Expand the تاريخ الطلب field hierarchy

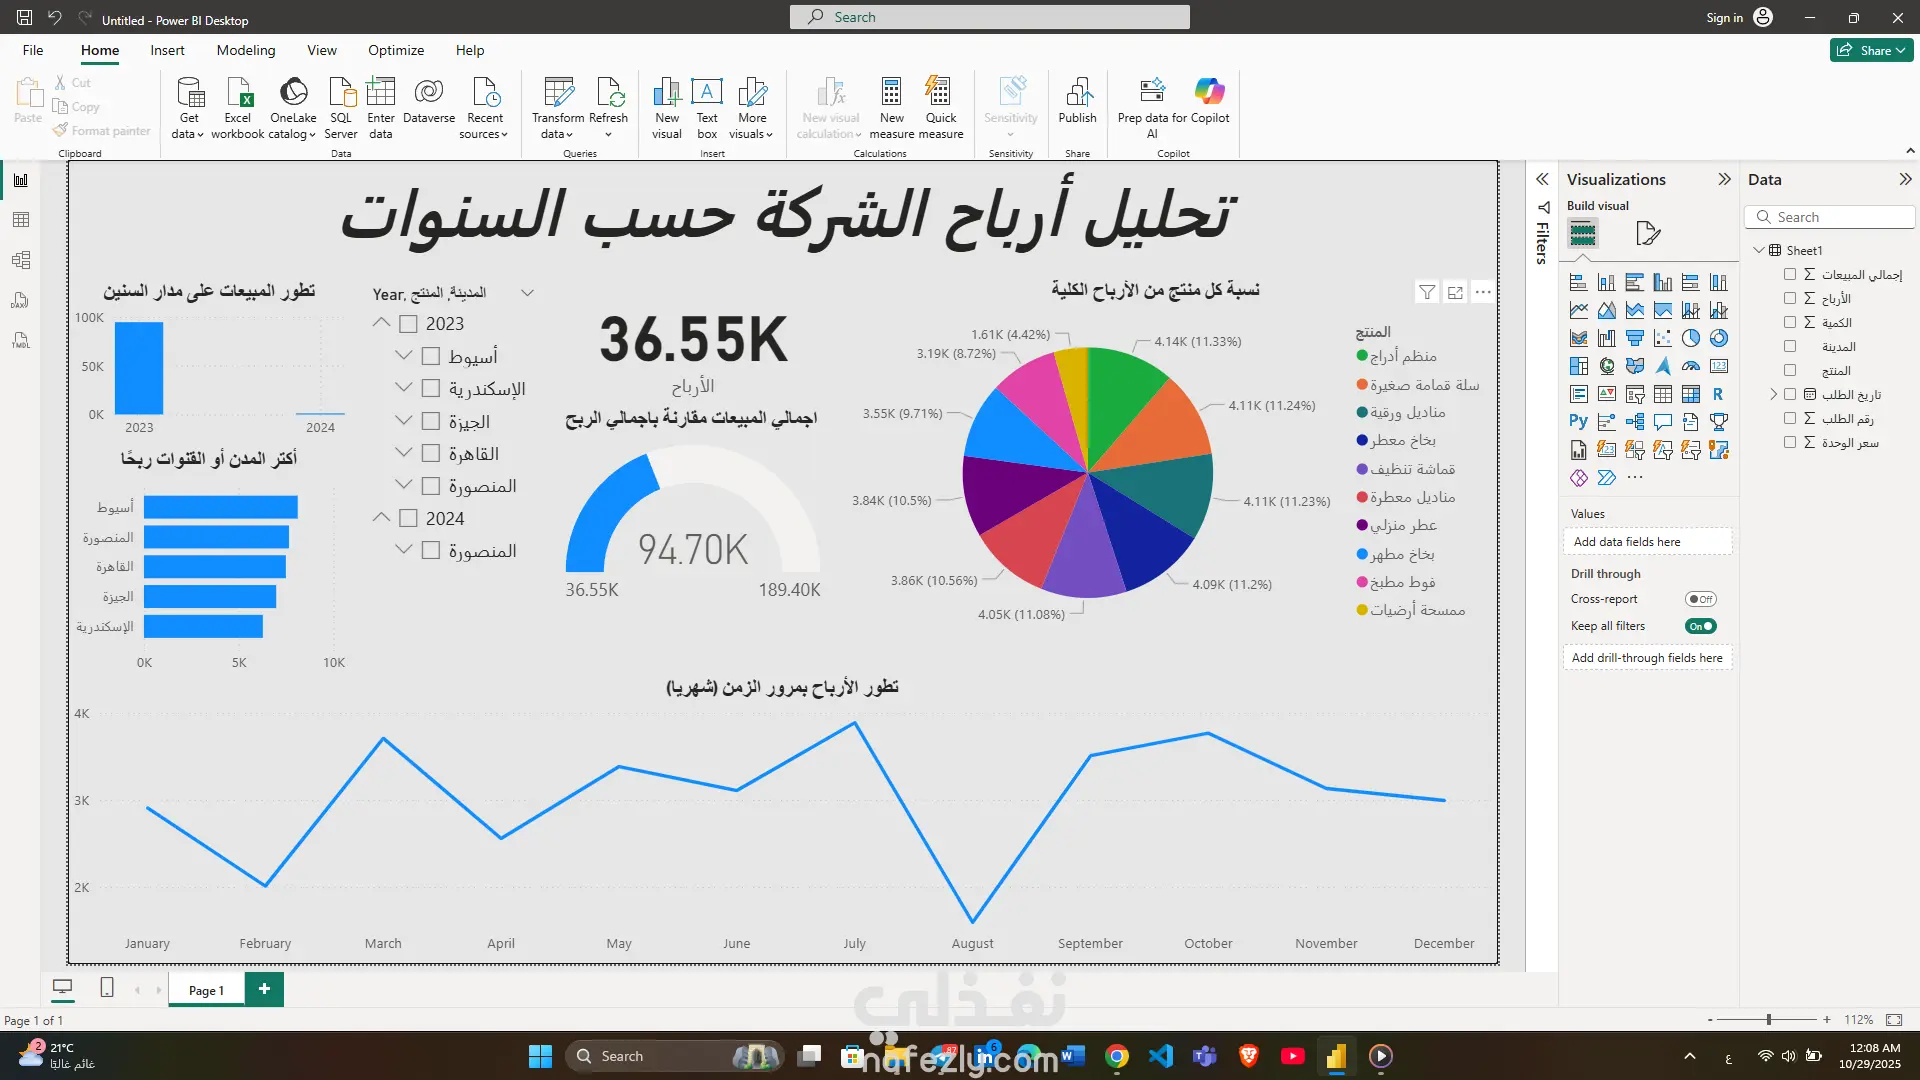tap(1774, 394)
